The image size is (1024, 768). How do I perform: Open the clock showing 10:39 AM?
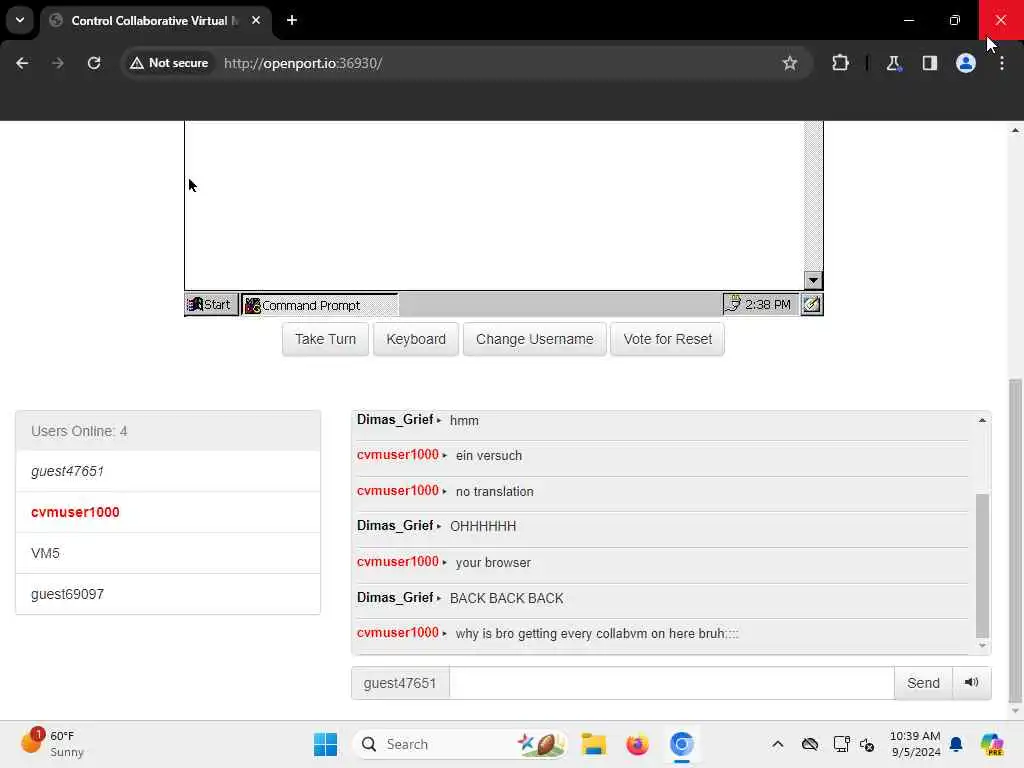[915, 744]
